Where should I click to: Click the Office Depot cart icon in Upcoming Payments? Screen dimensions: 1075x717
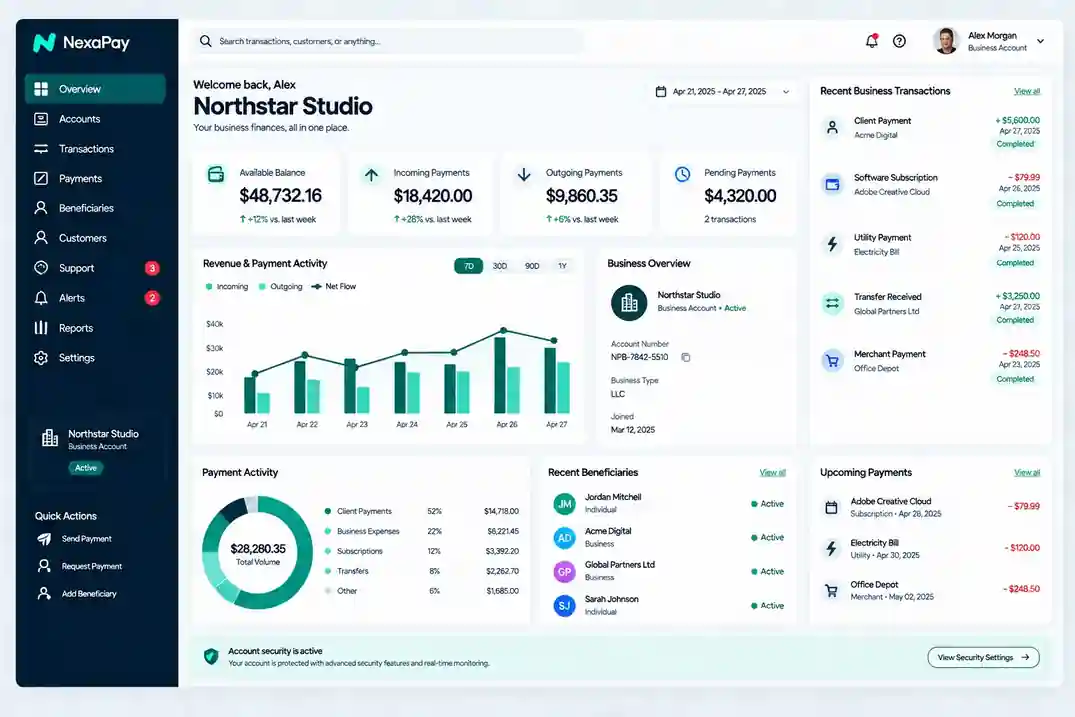click(831, 590)
